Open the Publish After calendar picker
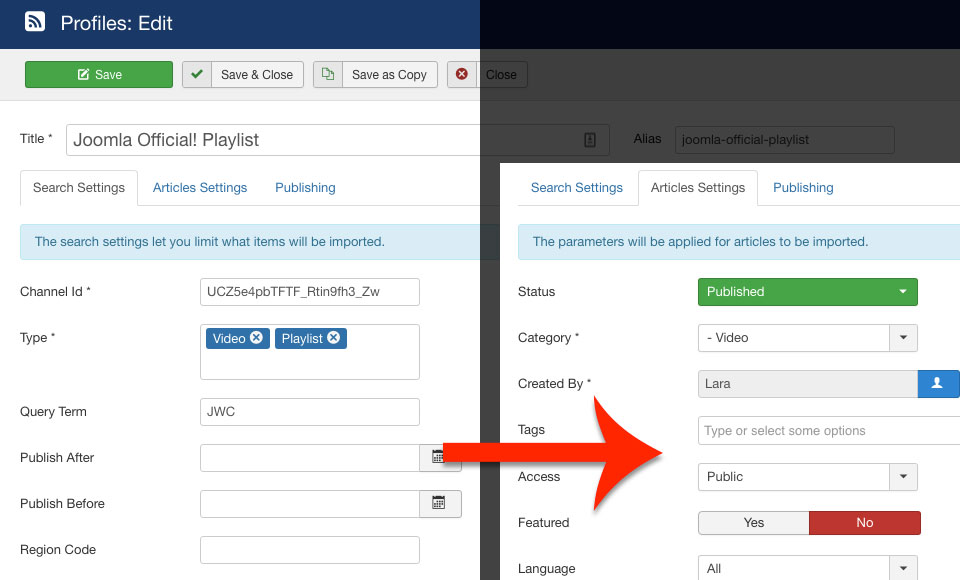 (438, 458)
